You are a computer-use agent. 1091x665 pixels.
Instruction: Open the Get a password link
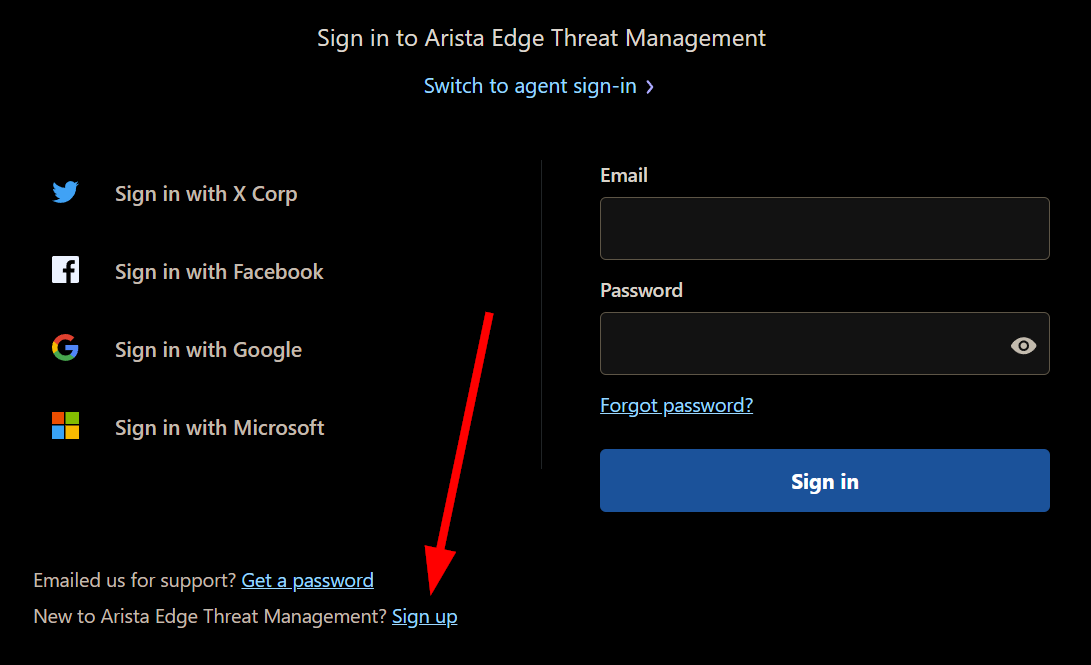307,580
